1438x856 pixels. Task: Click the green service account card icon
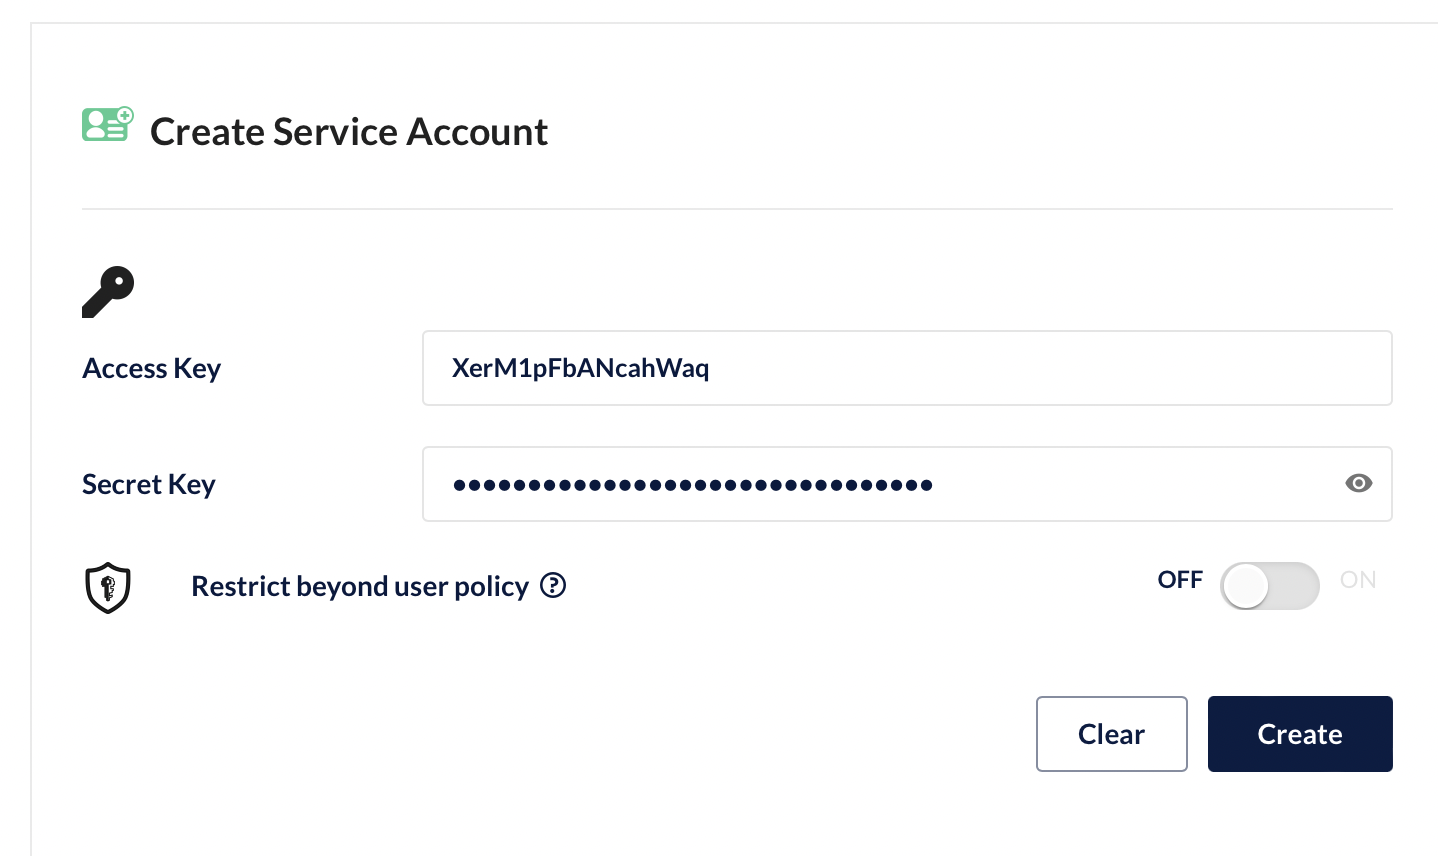click(x=107, y=125)
